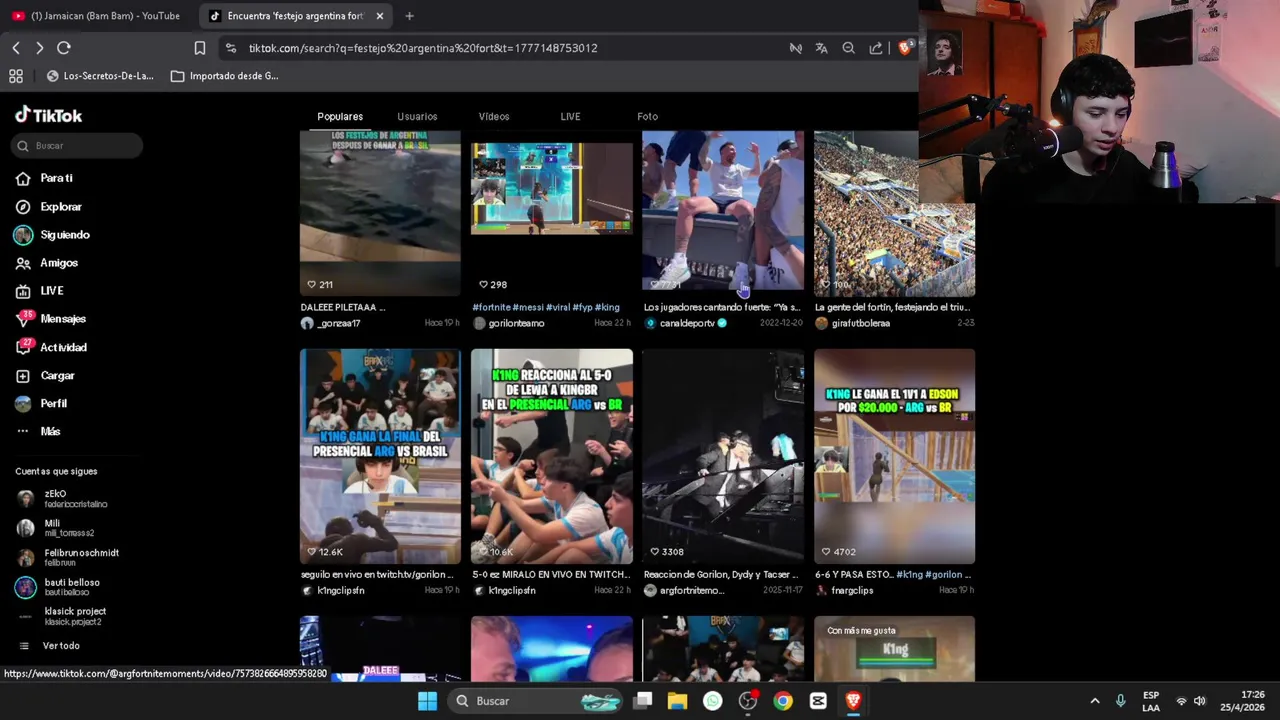
Task: Click #fortnite #messi #viral caption
Action: pyautogui.click(x=546, y=308)
